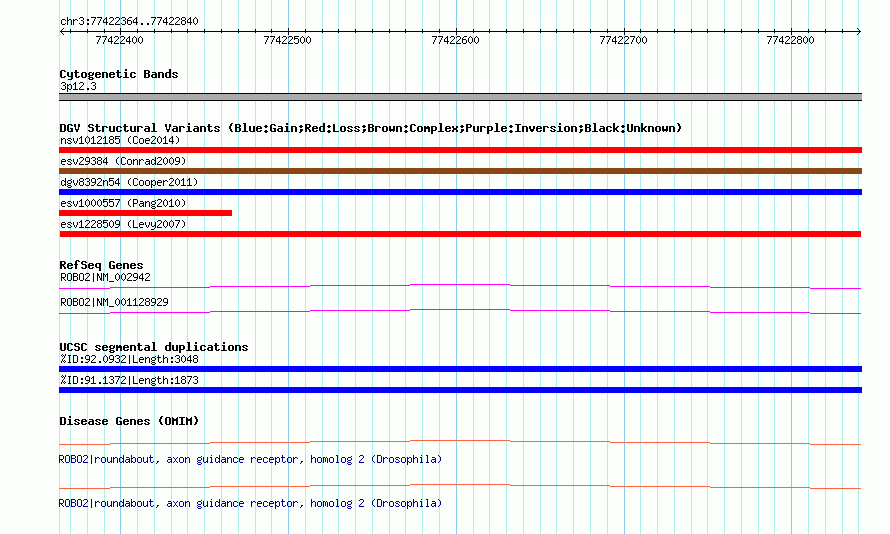Click the ROBO2|NM_001128929 transcript label
890x534 pixels.
[114, 302]
